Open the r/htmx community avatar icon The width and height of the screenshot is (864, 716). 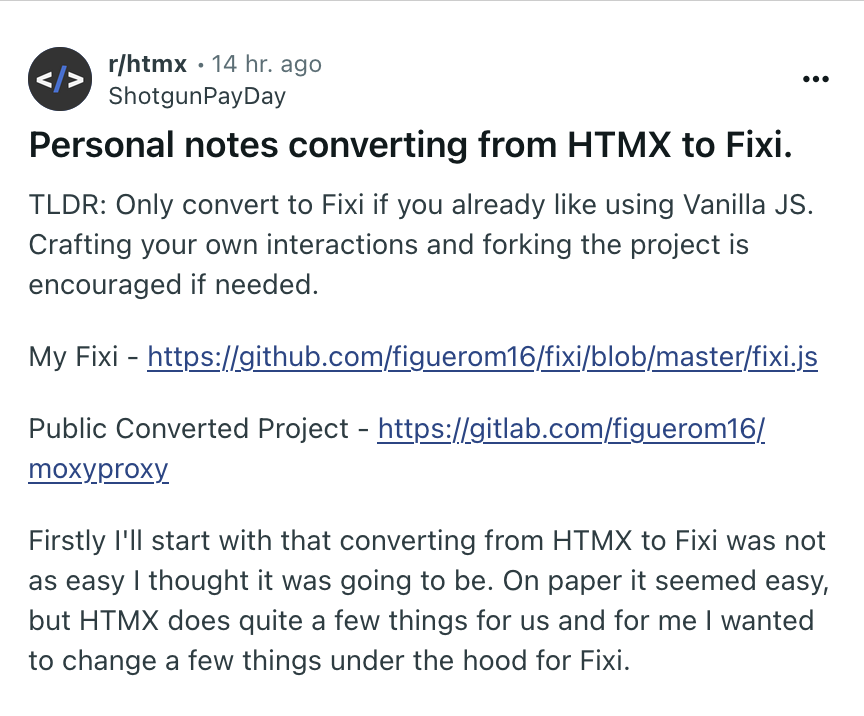click(x=60, y=79)
